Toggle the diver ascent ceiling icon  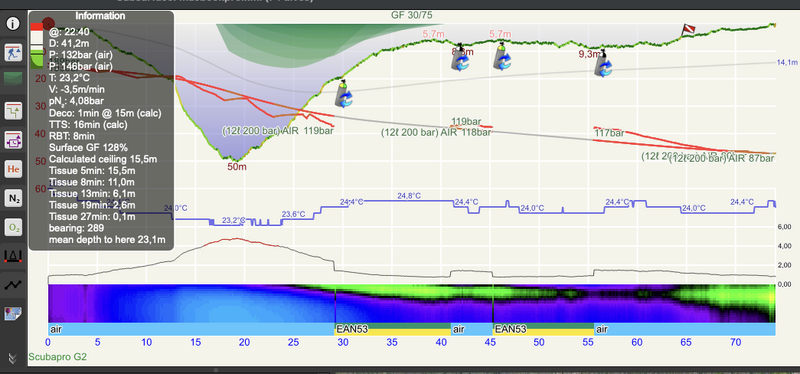coord(12,53)
